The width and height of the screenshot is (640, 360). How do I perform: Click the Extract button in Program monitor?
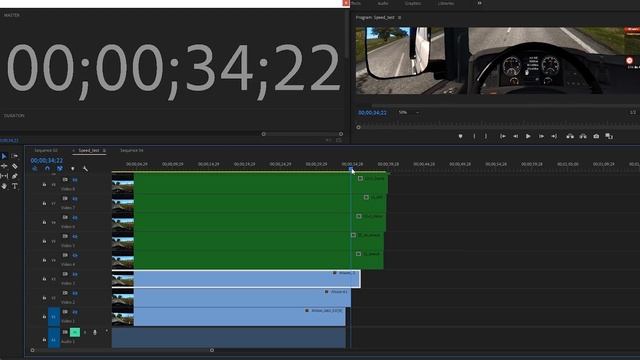point(583,136)
